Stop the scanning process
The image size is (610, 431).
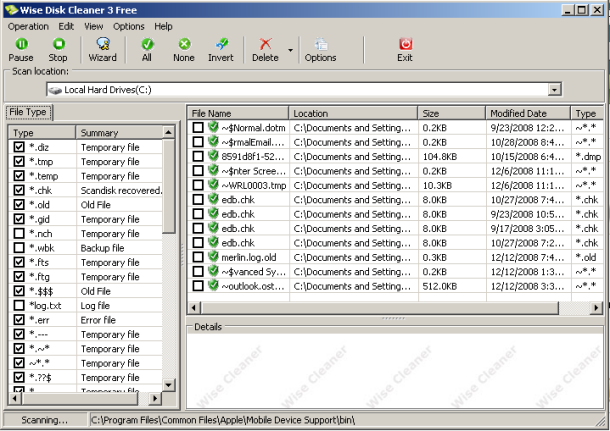click(58, 50)
